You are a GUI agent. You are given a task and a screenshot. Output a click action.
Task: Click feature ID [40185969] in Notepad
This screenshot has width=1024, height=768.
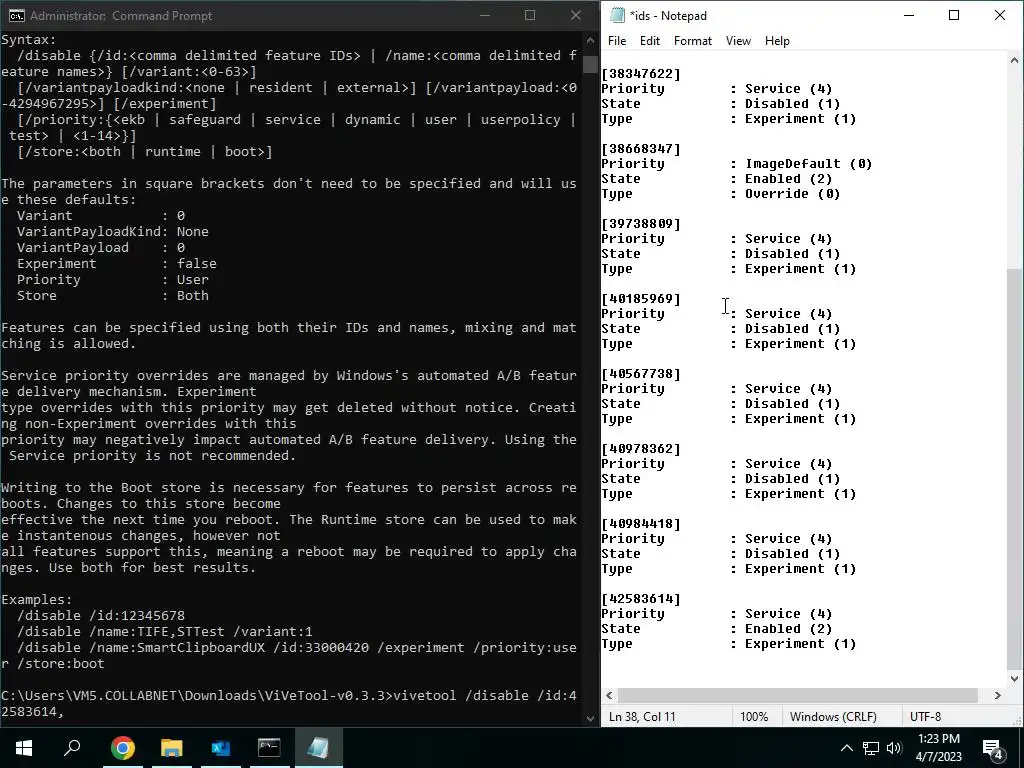point(641,299)
